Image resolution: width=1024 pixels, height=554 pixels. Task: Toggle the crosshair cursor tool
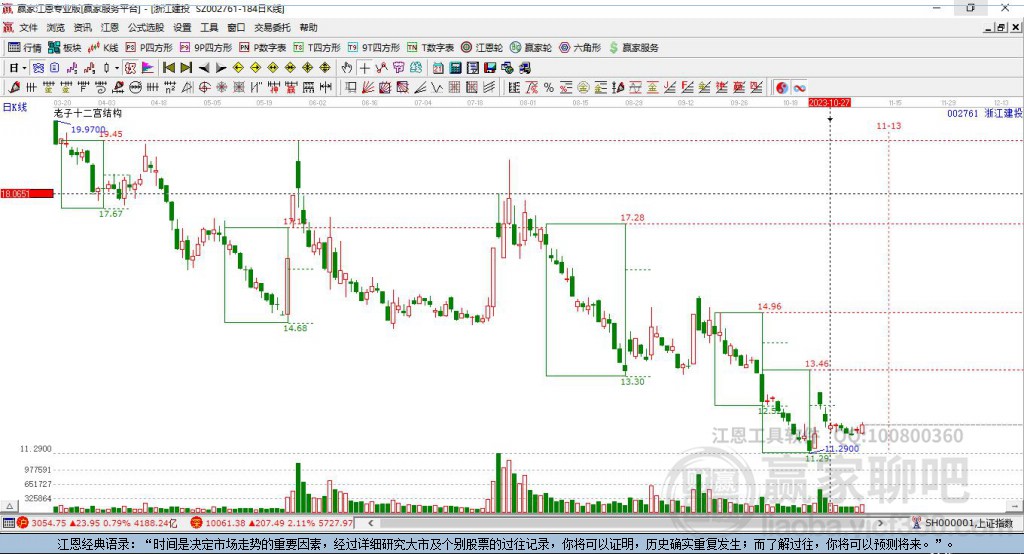[364, 68]
